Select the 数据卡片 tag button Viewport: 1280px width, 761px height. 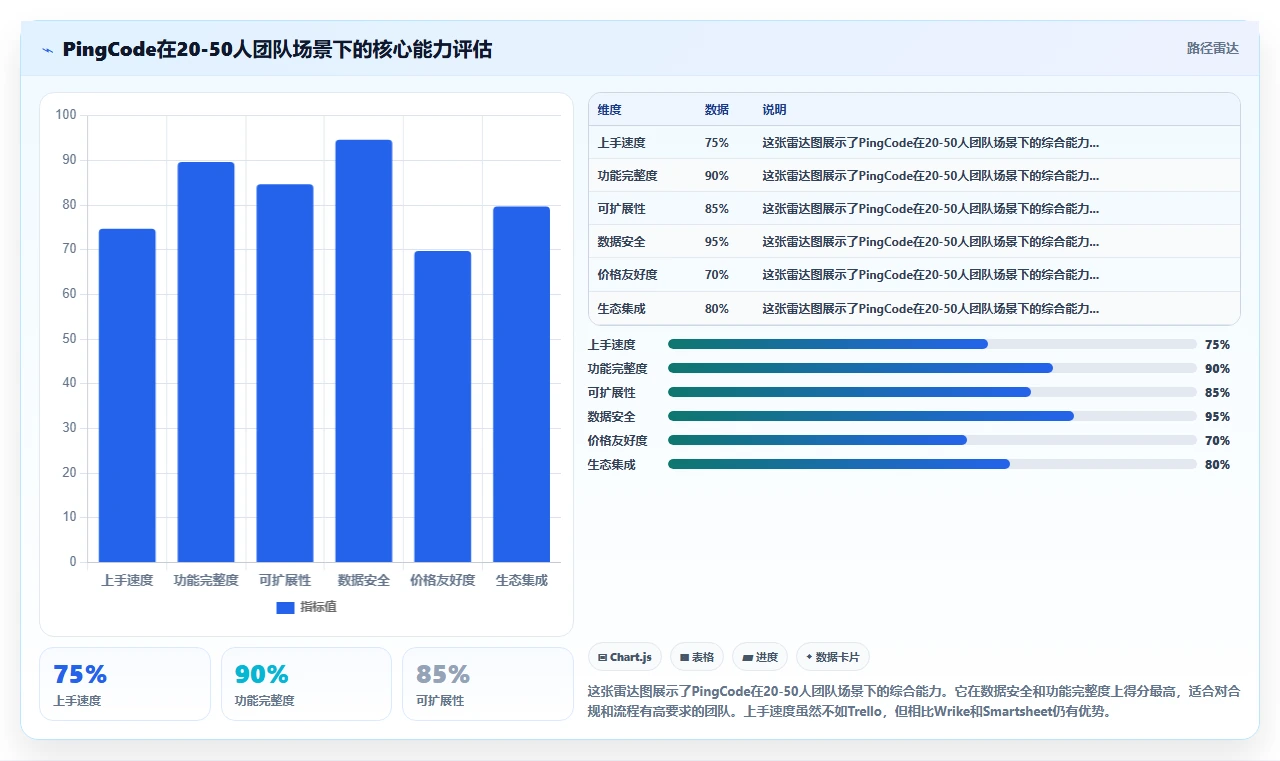pyautogui.click(x=833, y=657)
